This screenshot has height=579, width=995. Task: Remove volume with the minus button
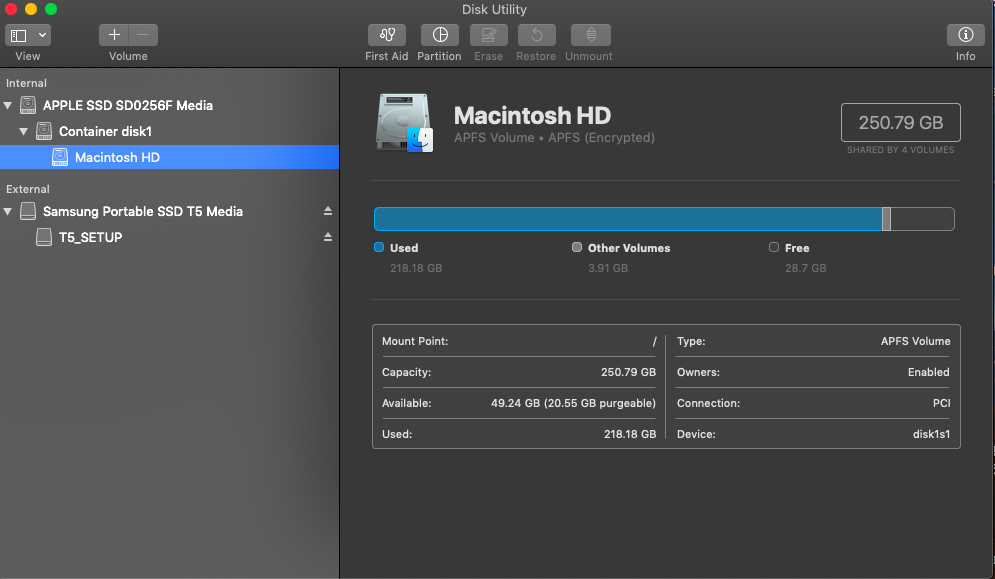[143, 35]
